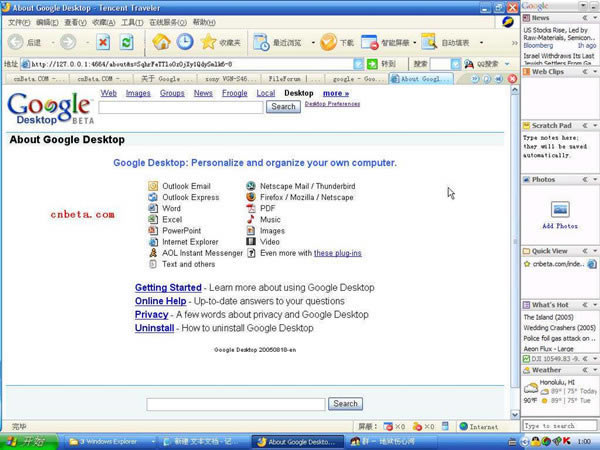Click the About Google Desktop taskbar button
Viewport: 600px width, 450px height.
tap(298, 442)
